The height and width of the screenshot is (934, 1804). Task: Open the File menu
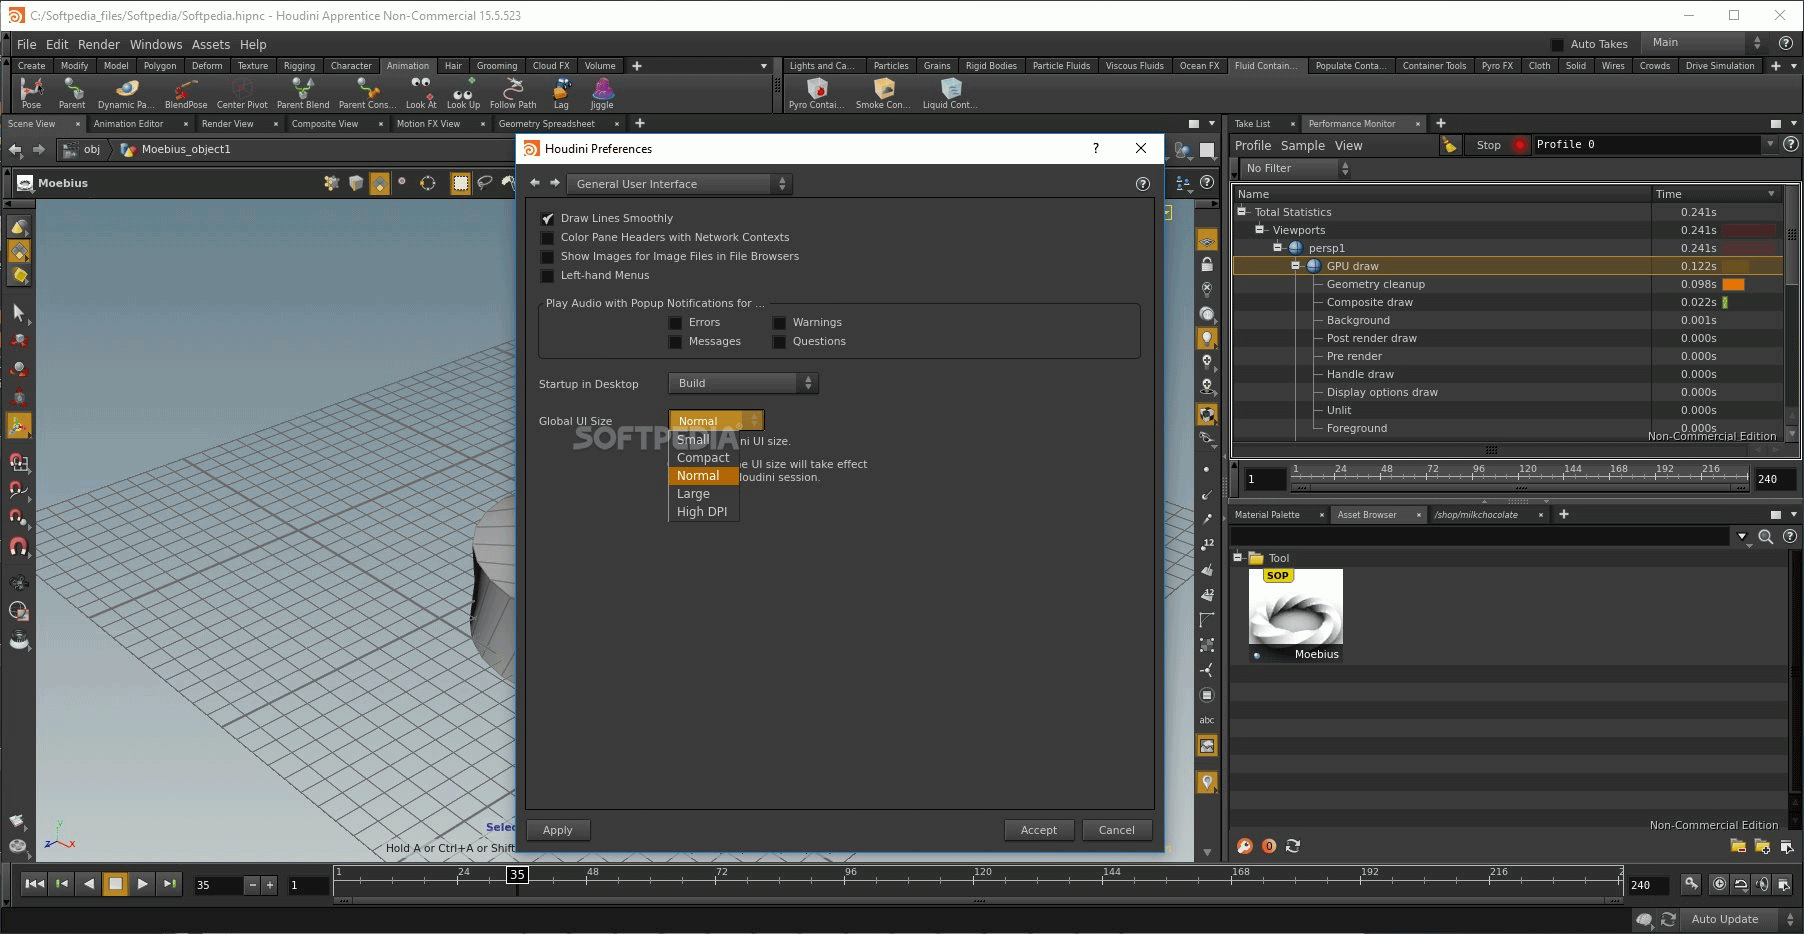coord(26,44)
